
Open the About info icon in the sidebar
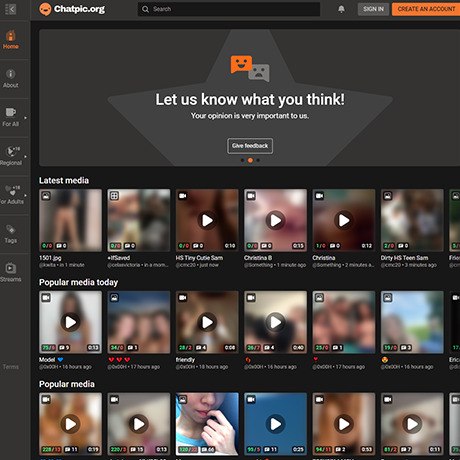[11, 74]
